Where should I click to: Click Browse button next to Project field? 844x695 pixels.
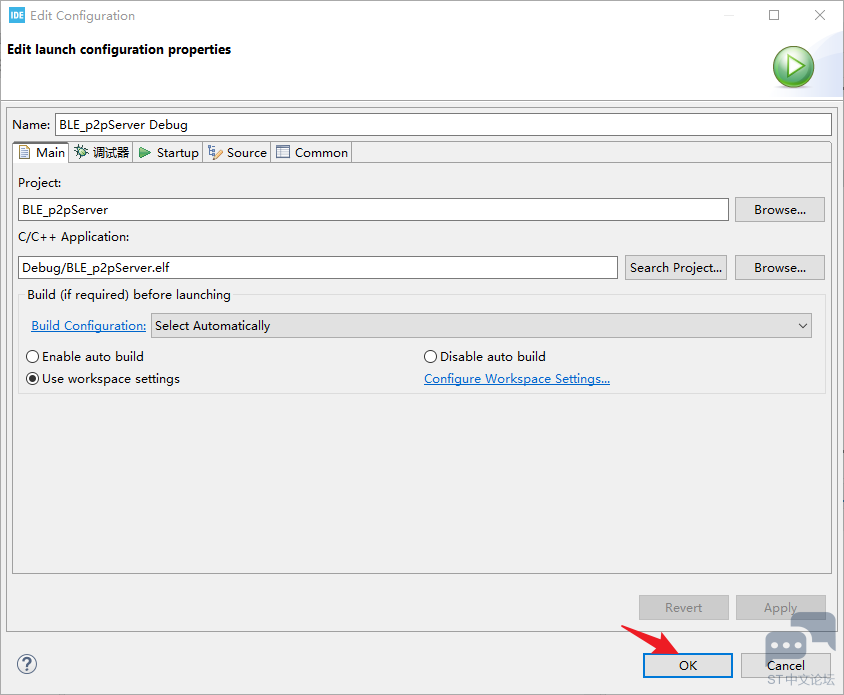(x=779, y=209)
